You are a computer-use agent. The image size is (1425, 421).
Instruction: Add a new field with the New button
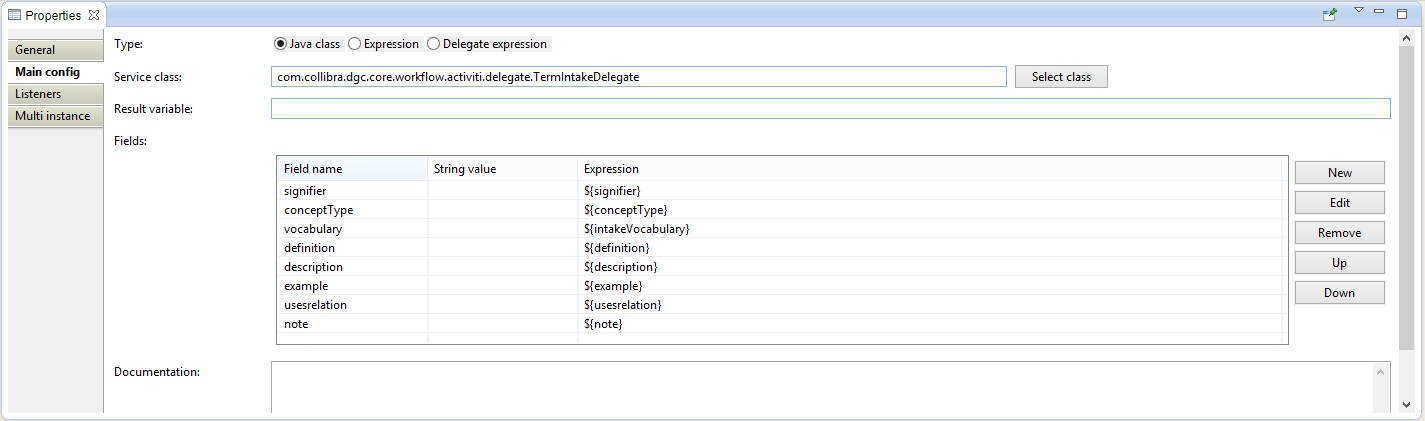(1340, 173)
